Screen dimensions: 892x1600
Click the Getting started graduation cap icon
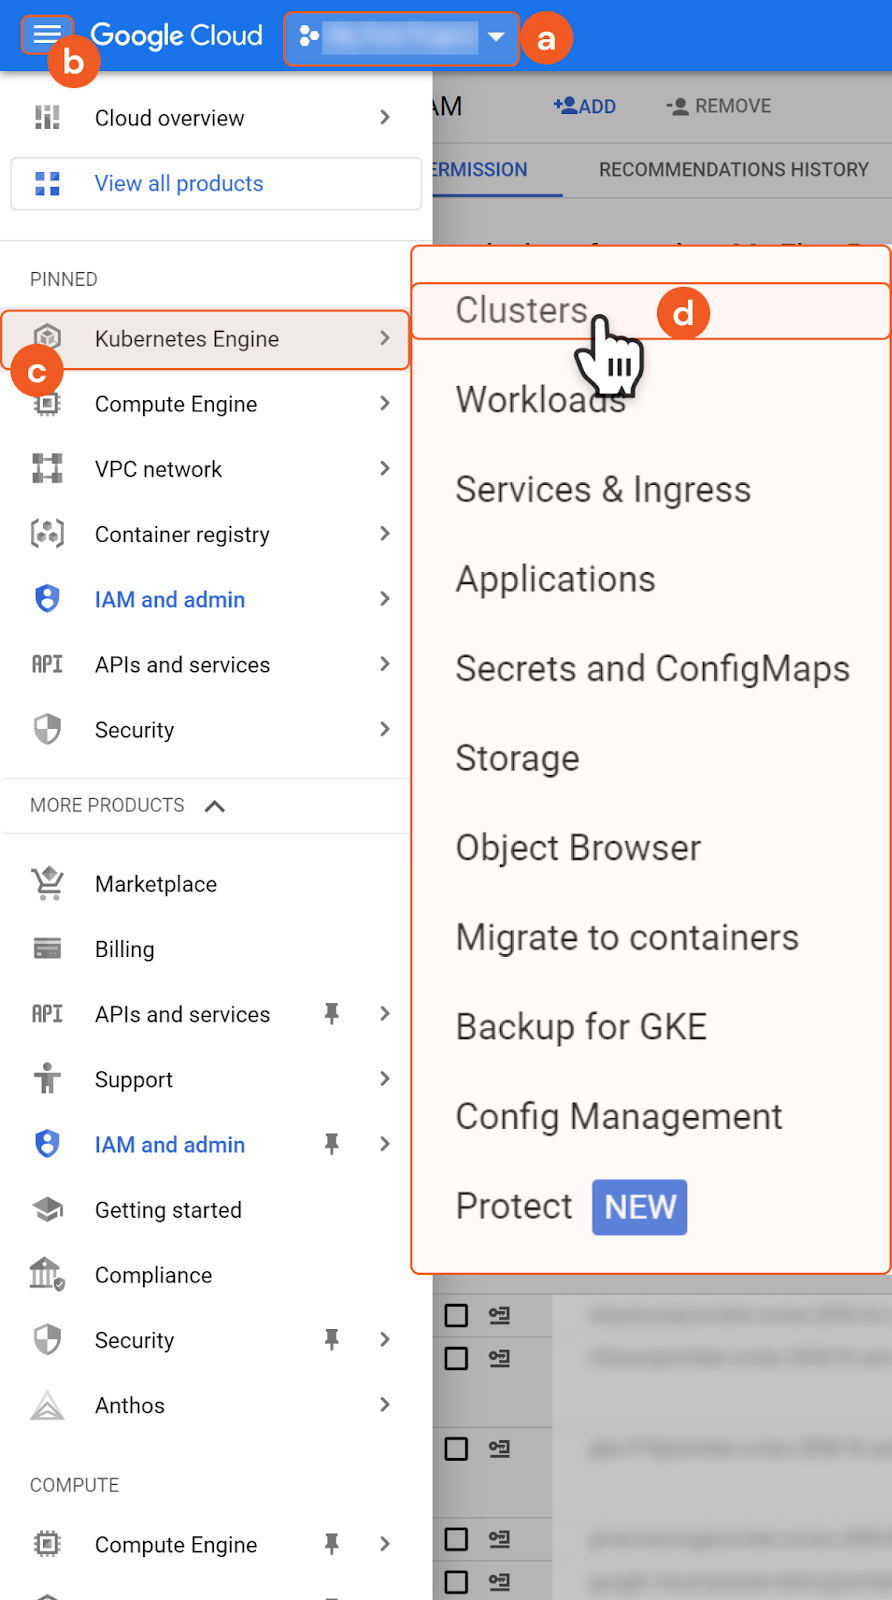coord(47,1210)
